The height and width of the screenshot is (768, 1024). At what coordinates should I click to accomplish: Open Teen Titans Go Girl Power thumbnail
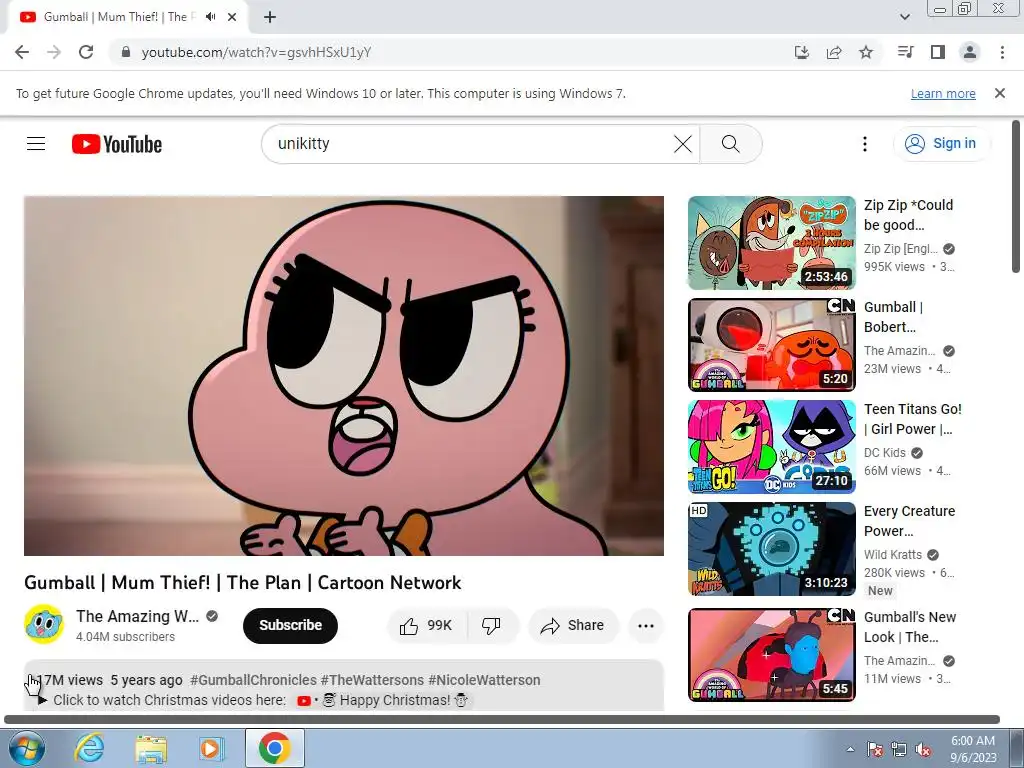[x=771, y=447]
